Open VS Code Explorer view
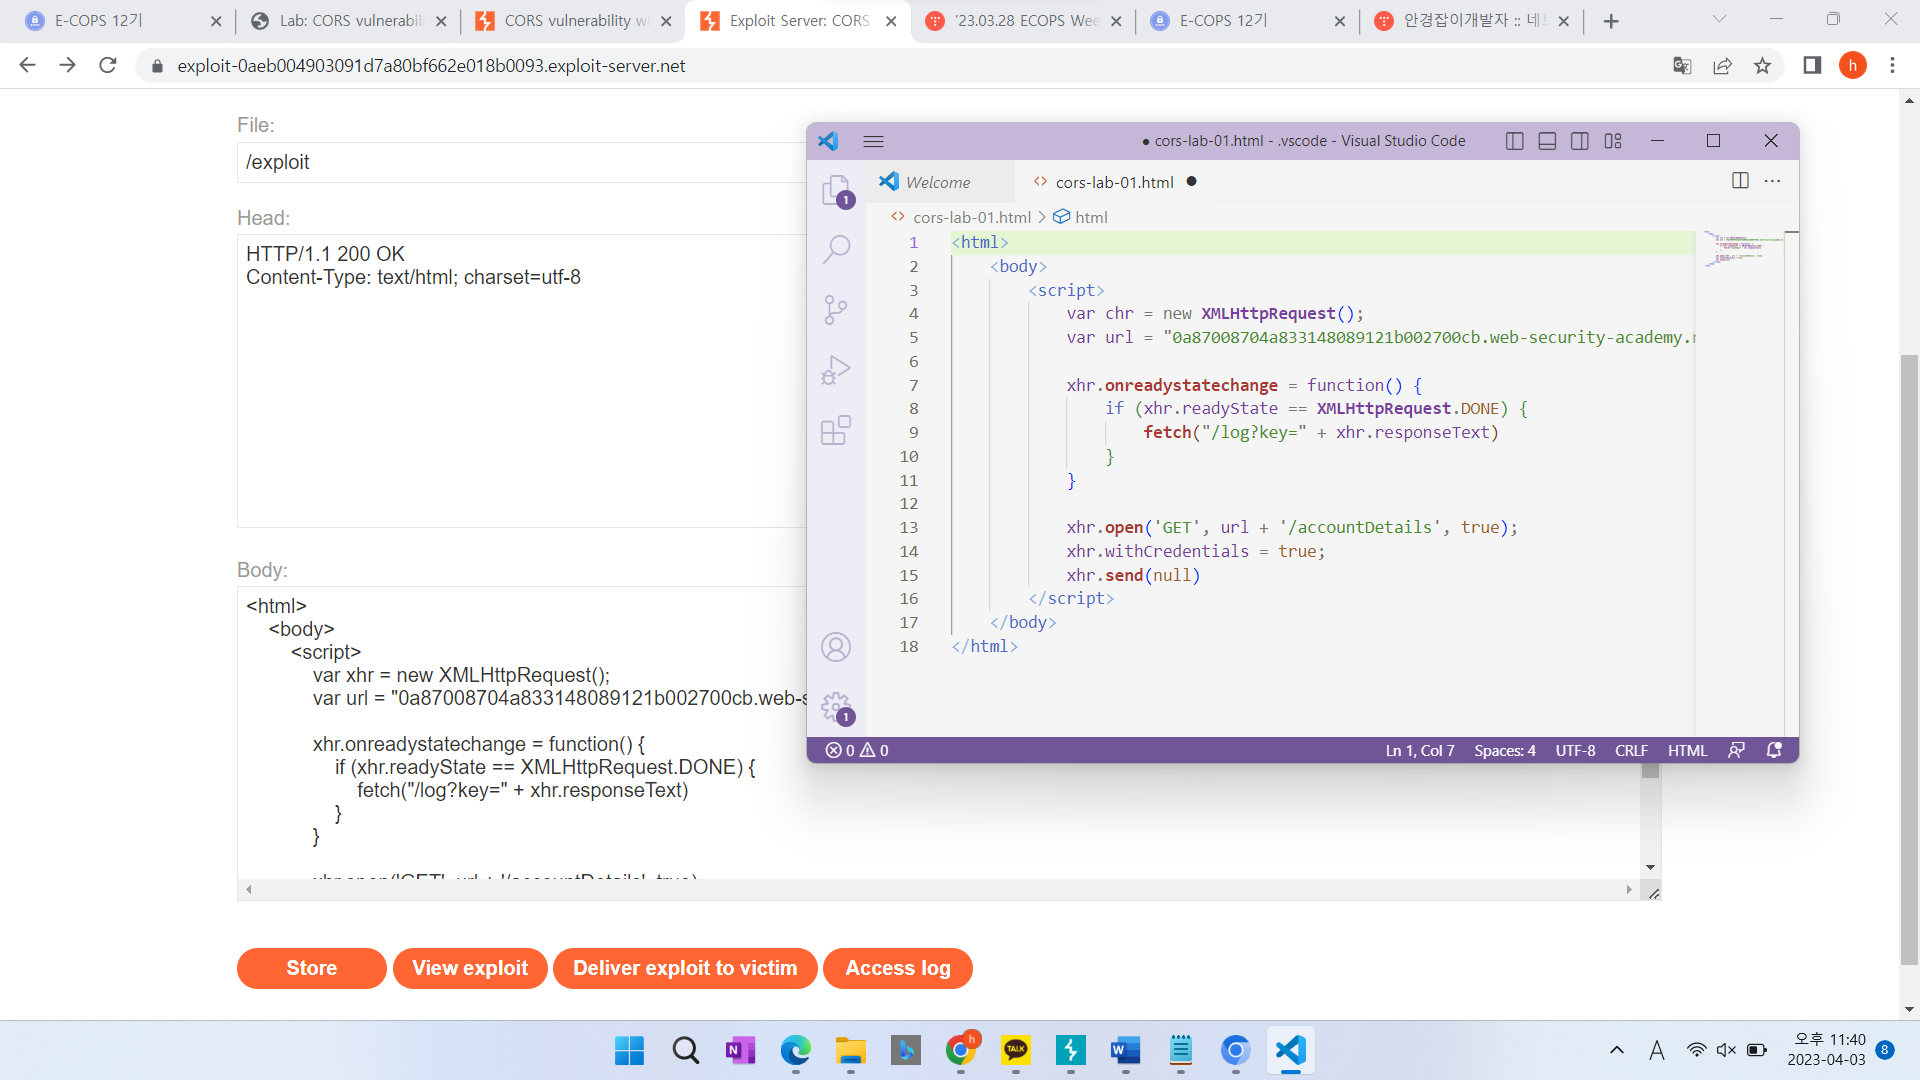This screenshot has width=1920, height=1080. point(836,190)
